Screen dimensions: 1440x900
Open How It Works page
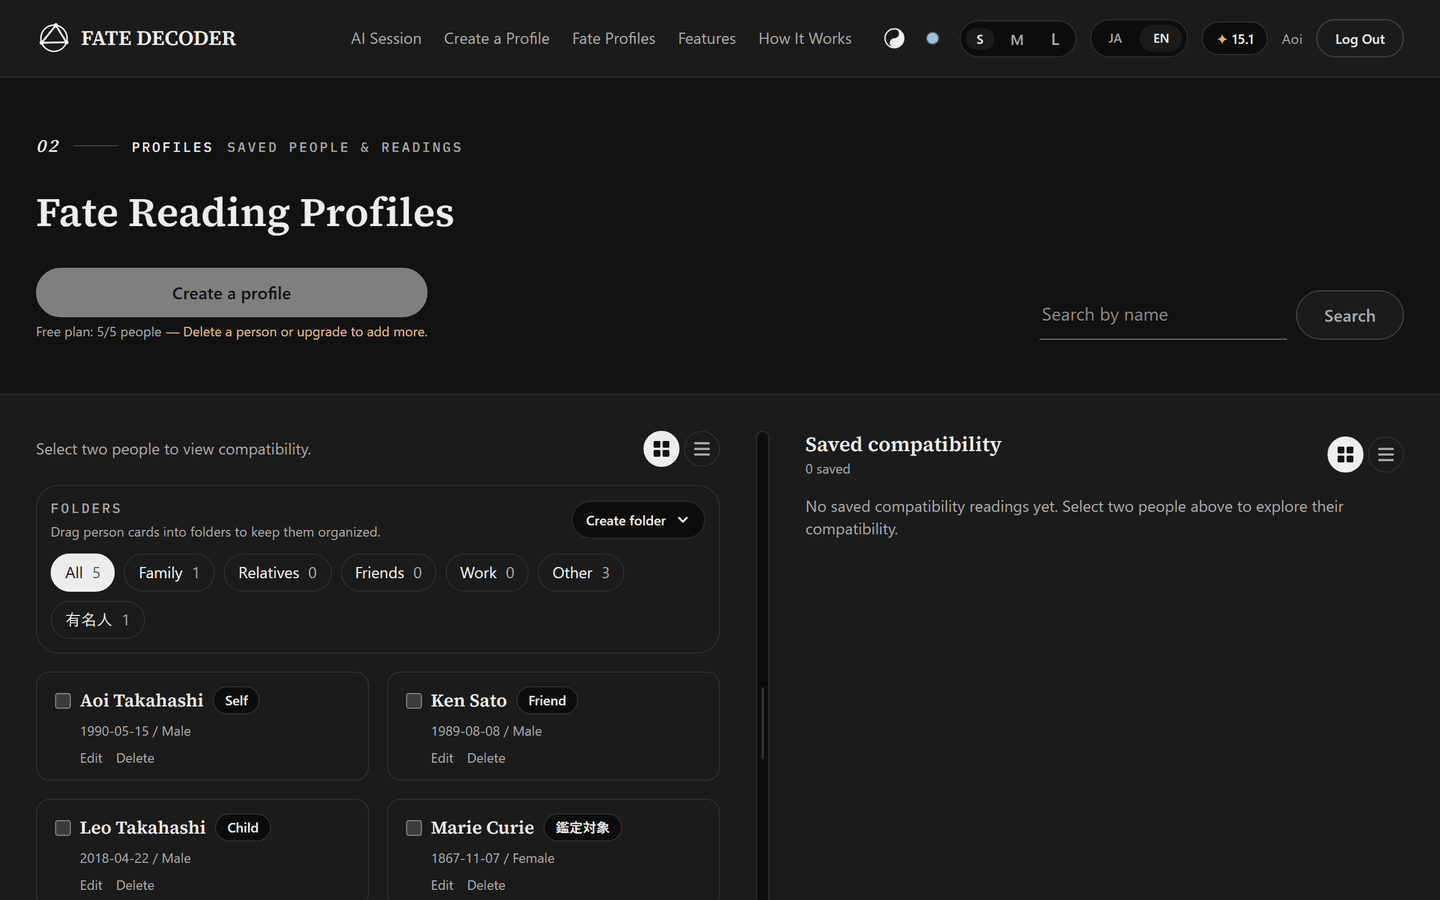pyautogui.click(x=805, y=38)
